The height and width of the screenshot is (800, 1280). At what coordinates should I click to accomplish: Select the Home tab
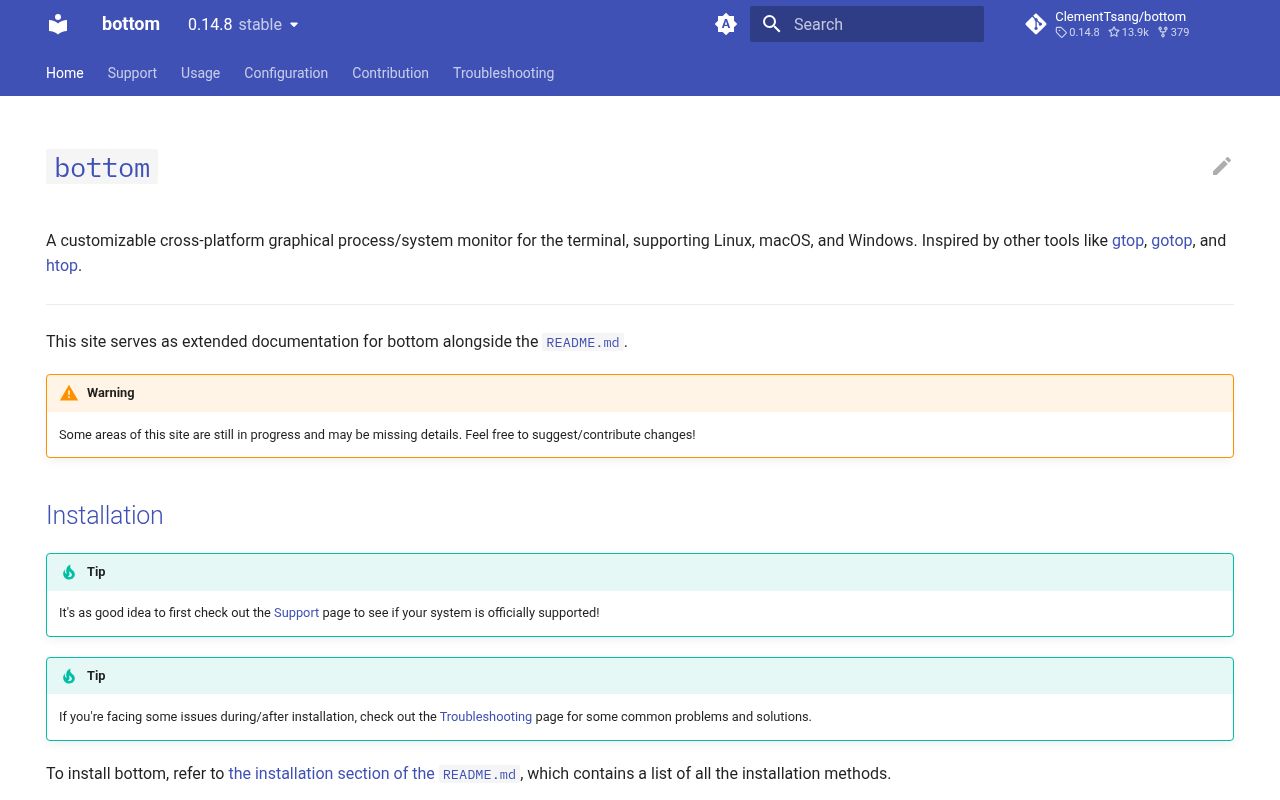[x=65, y=73]
